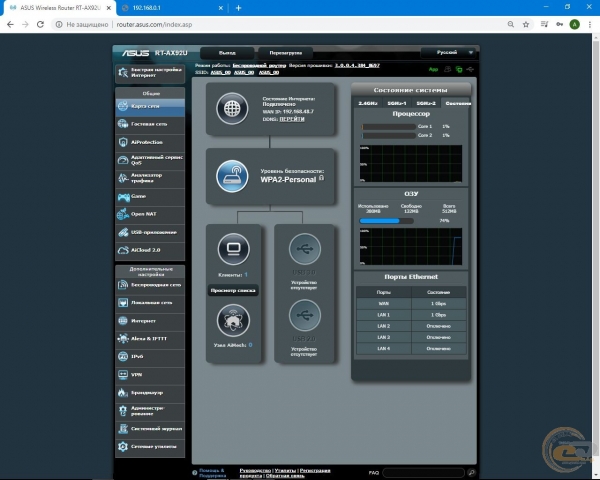
Task: Click the blue router security icon
Action: point(232,176)
